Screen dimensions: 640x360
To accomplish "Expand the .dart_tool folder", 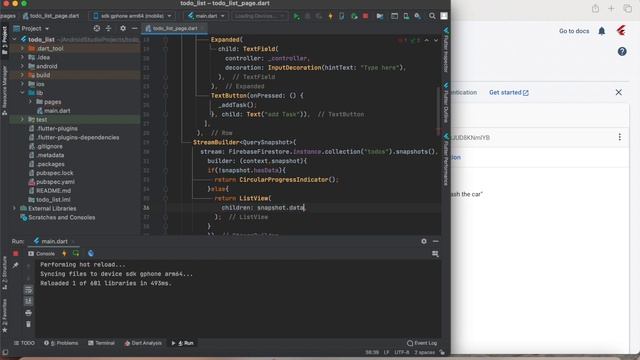I will [22, 48].
